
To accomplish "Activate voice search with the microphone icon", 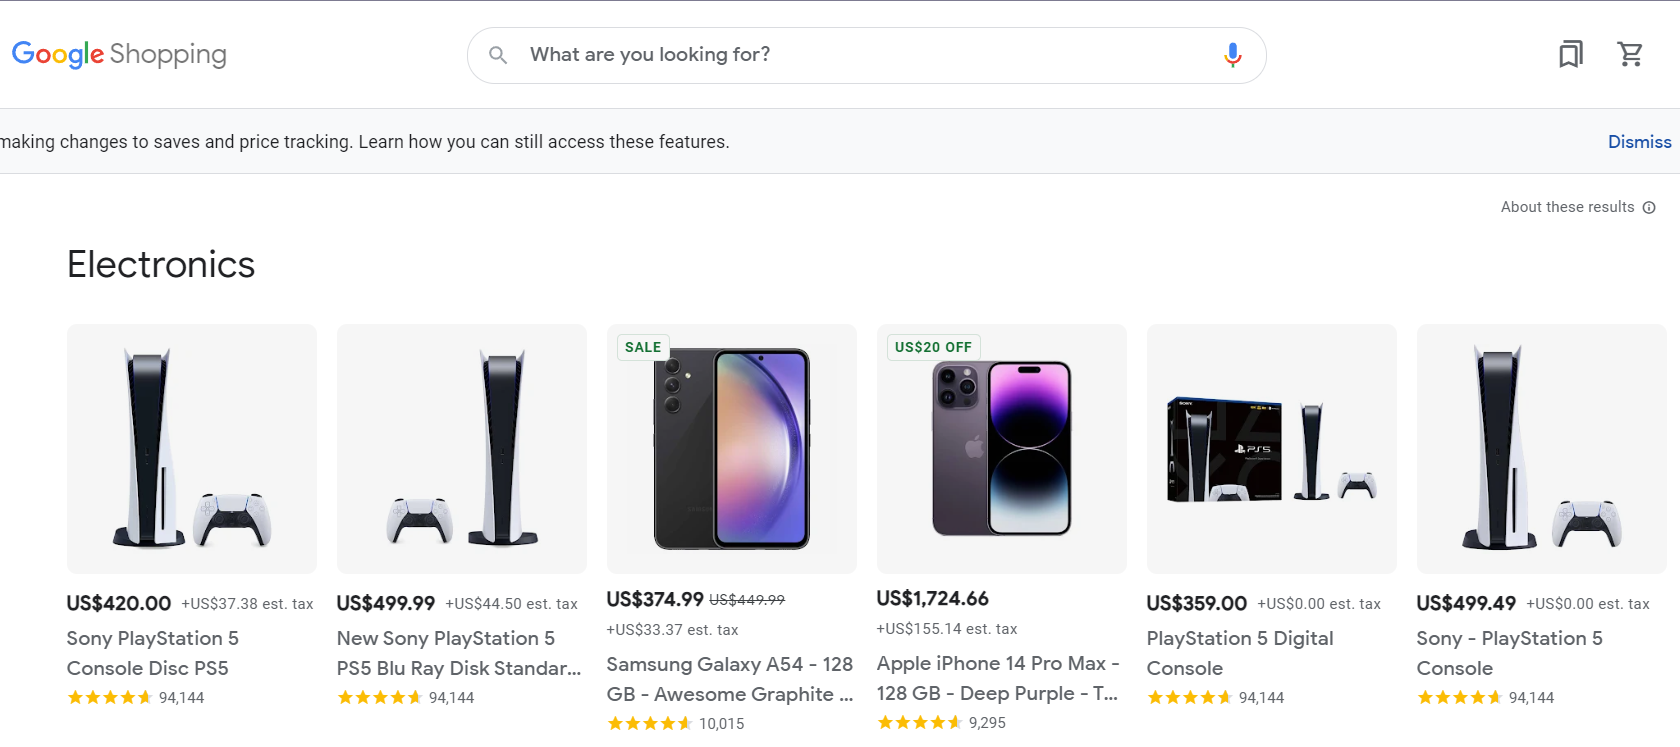I will (1232, 55).
